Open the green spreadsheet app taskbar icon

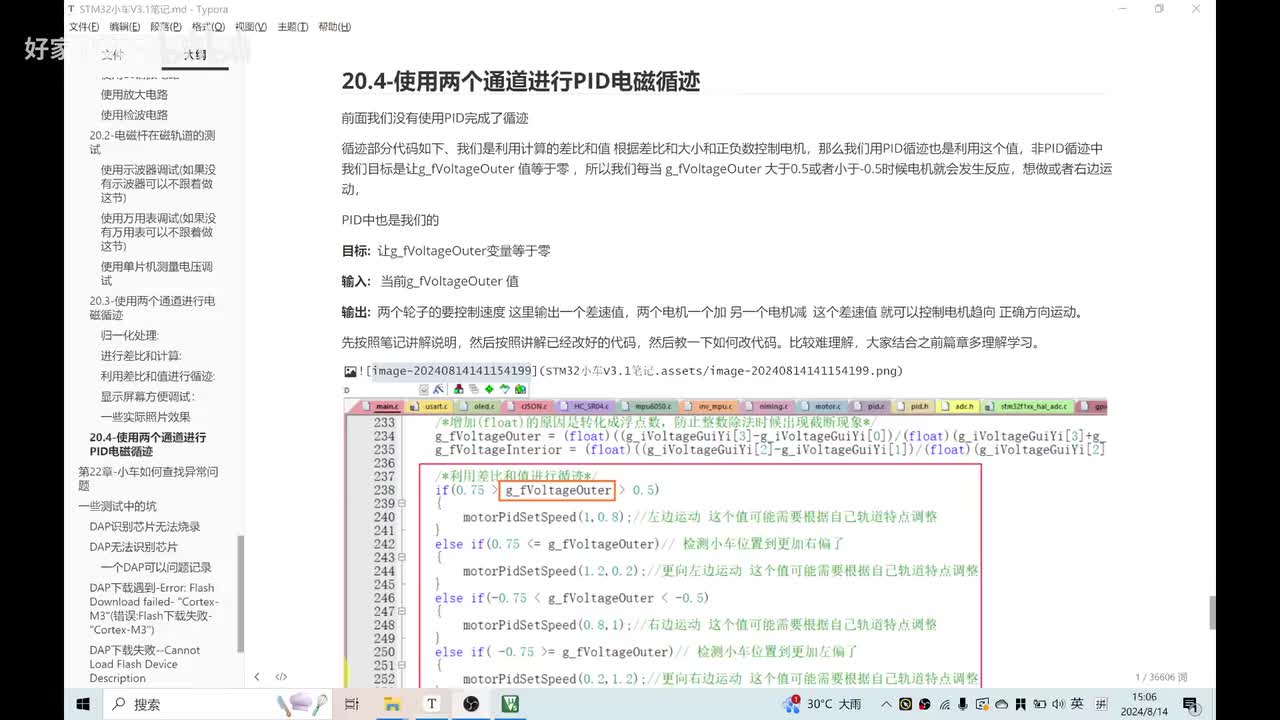click(x=510, y=704)
